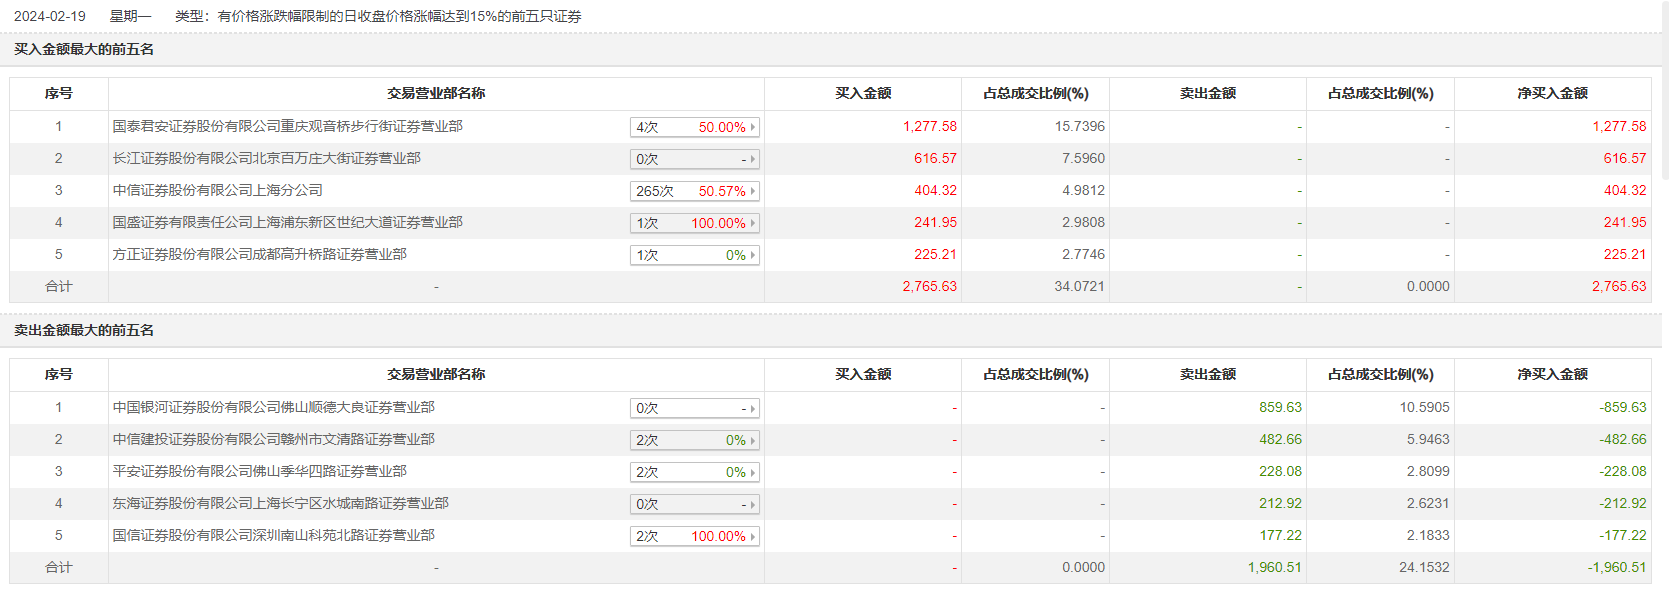The width and height of the screenshot is (1669, 594).
Task: Open 265次 50.57% stats for 中信证券上海分公司
Action: (x=695, y=191)
